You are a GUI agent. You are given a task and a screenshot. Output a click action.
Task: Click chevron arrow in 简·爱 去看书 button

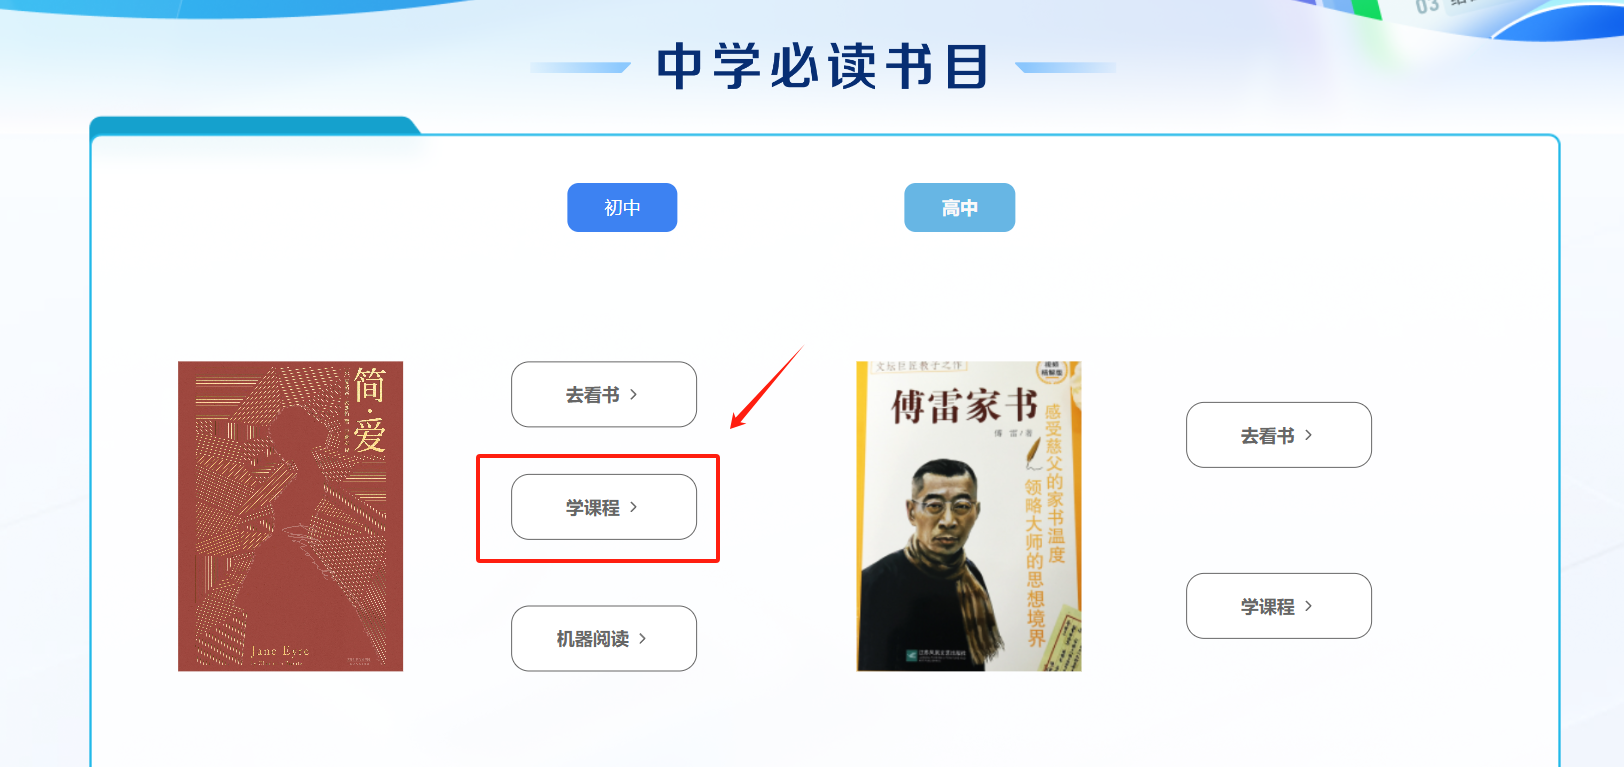click(633, 394)
